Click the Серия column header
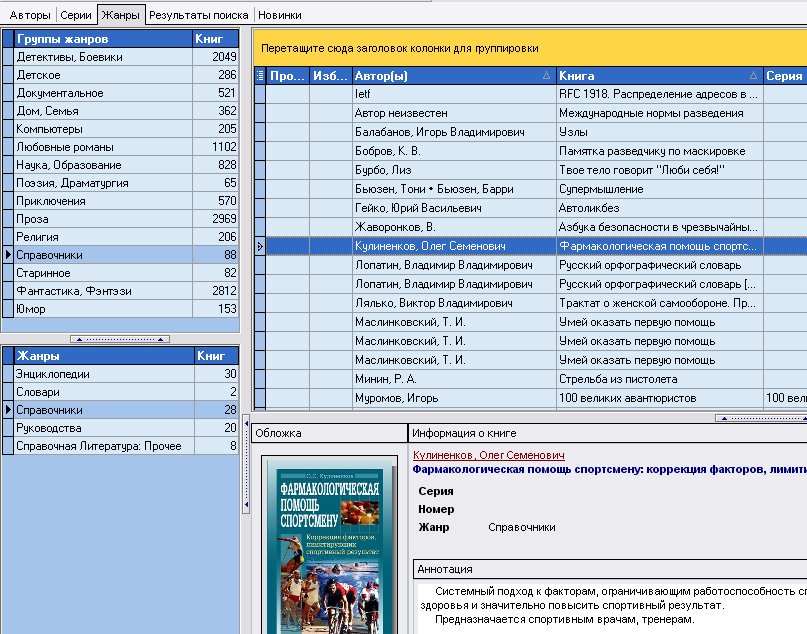Image resolution: width=807 pixels, height=634 pixels. point(785,76)
